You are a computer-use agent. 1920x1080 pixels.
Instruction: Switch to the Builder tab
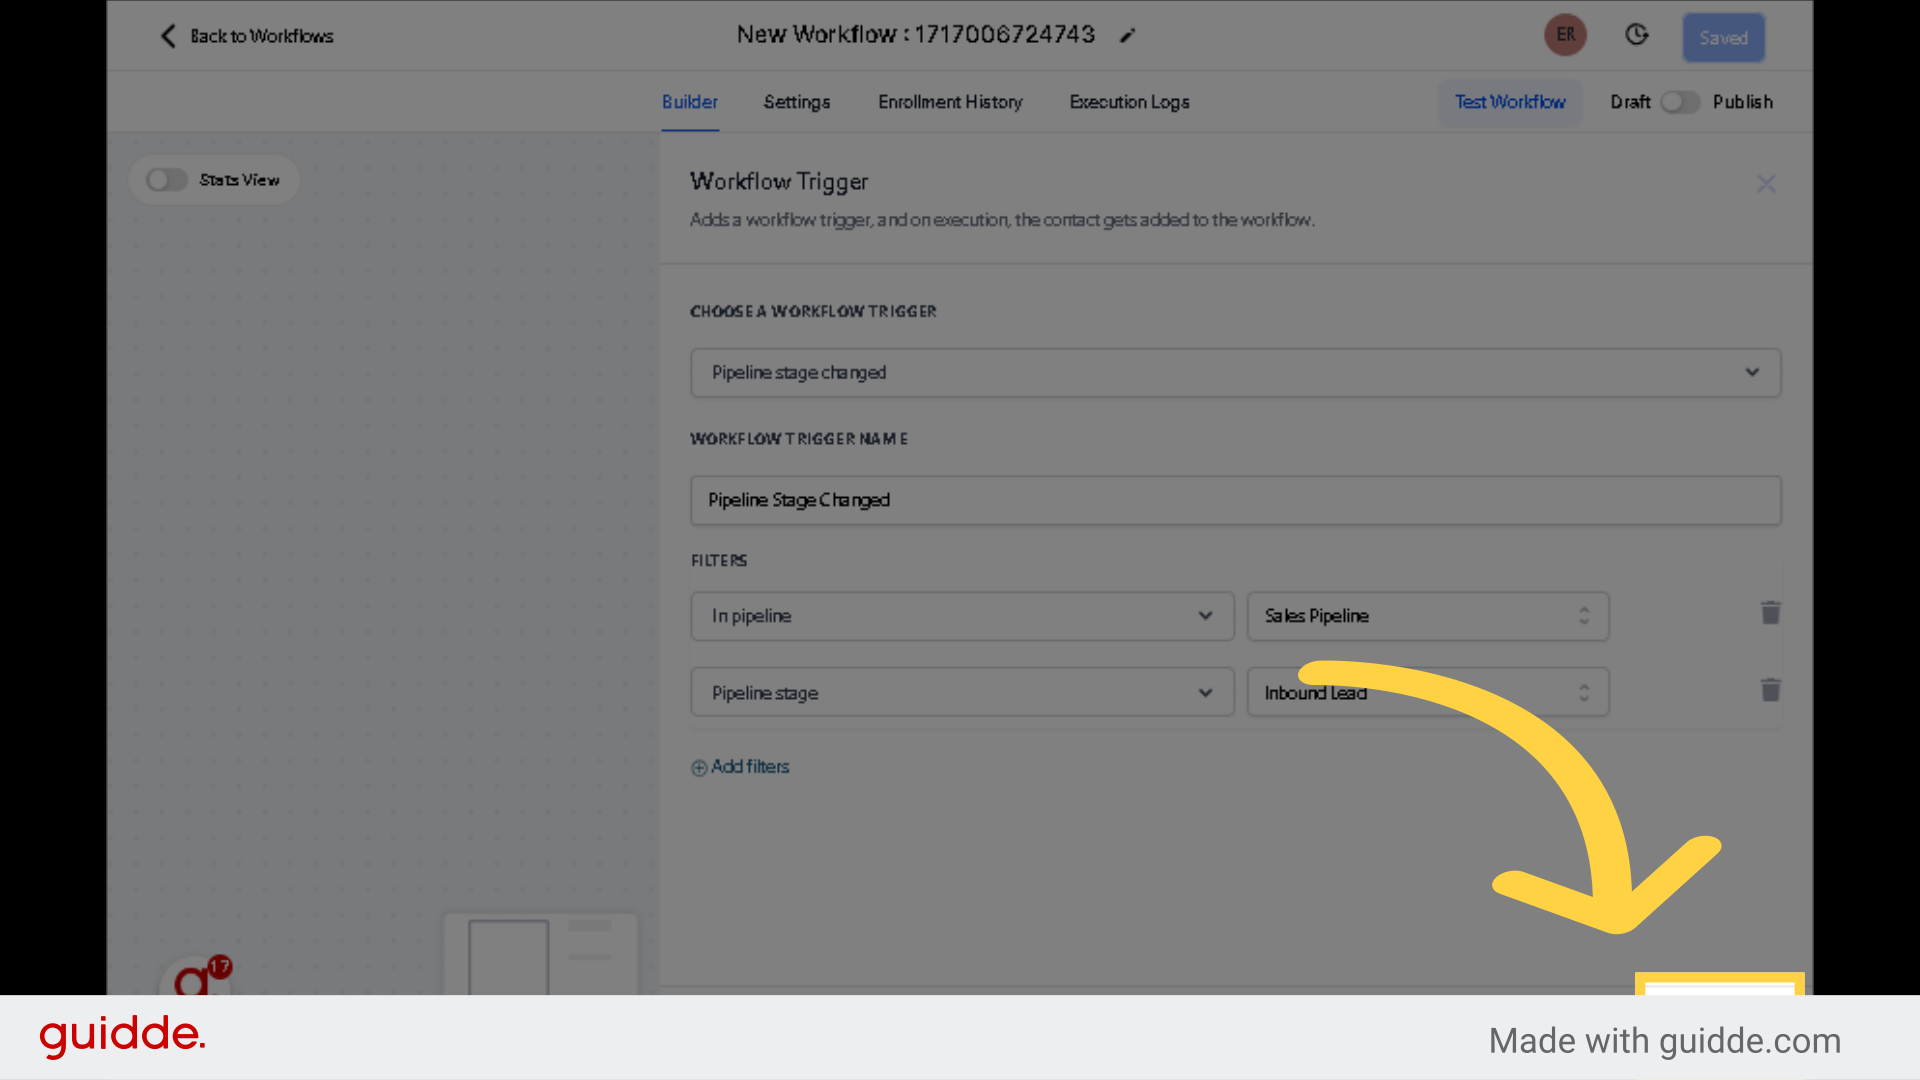[x=690, y=102]
